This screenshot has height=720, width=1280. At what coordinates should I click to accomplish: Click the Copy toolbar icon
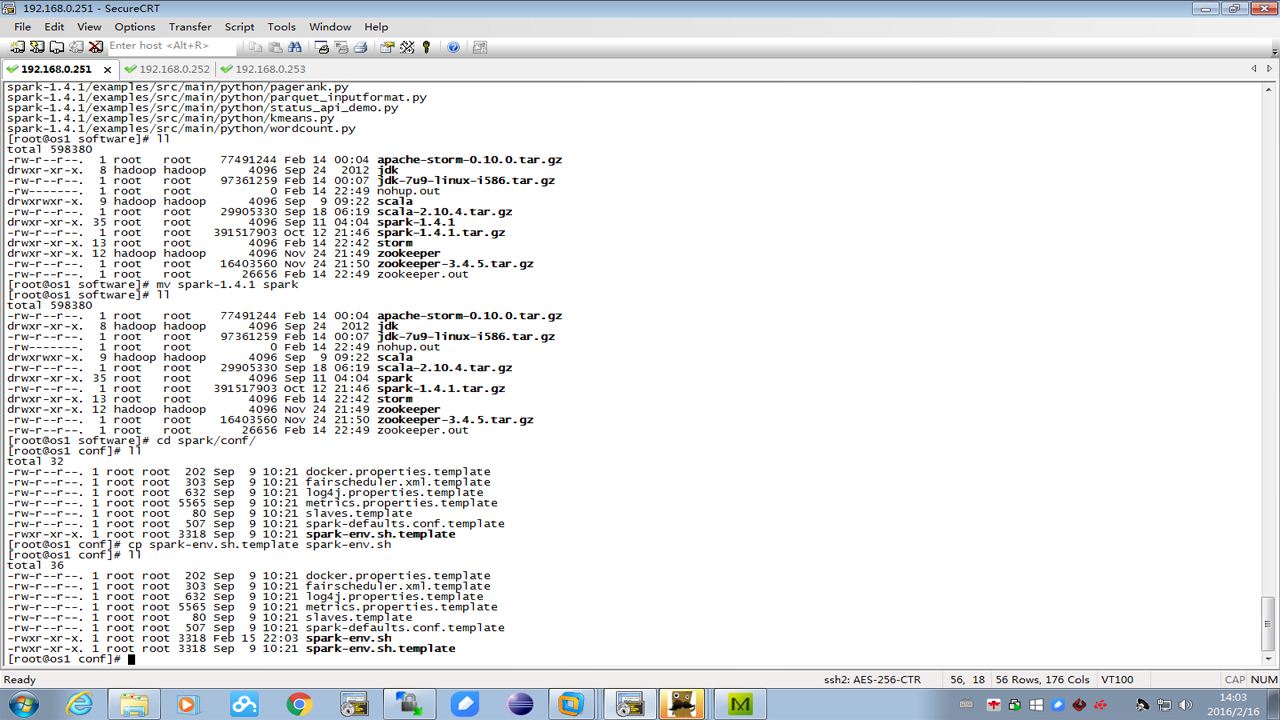pyautogui.click(x=256, y=47)
